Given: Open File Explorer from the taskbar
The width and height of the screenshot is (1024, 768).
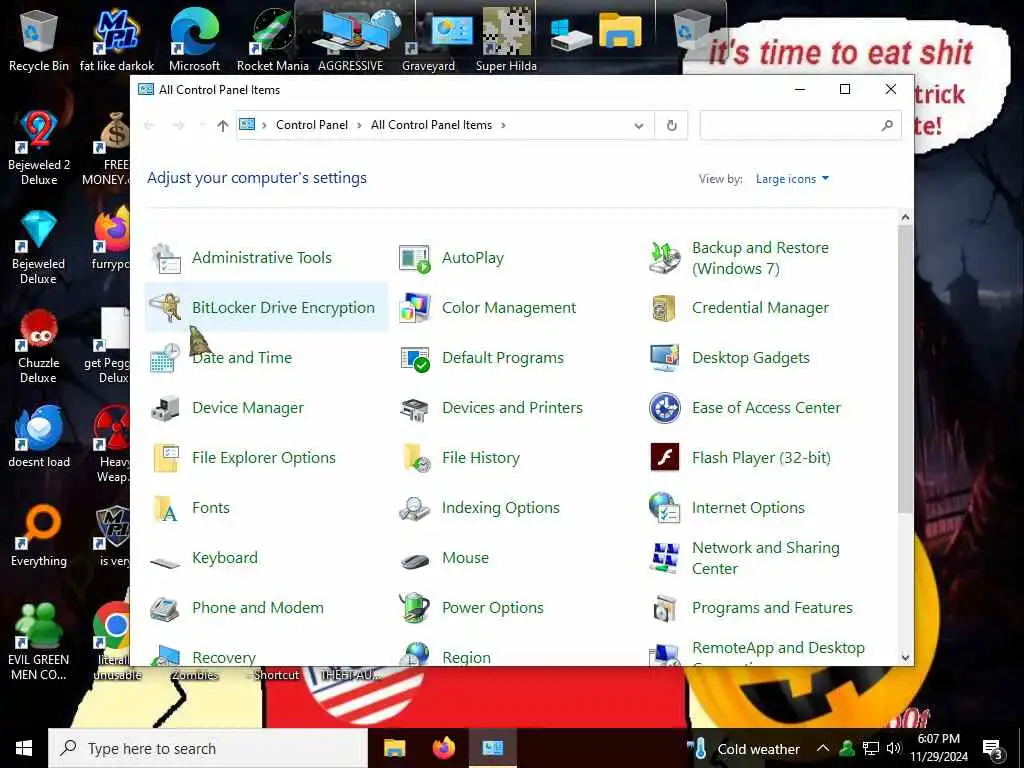Looking at the screenshot, I should pyautogui.click(x=394, y=748).
